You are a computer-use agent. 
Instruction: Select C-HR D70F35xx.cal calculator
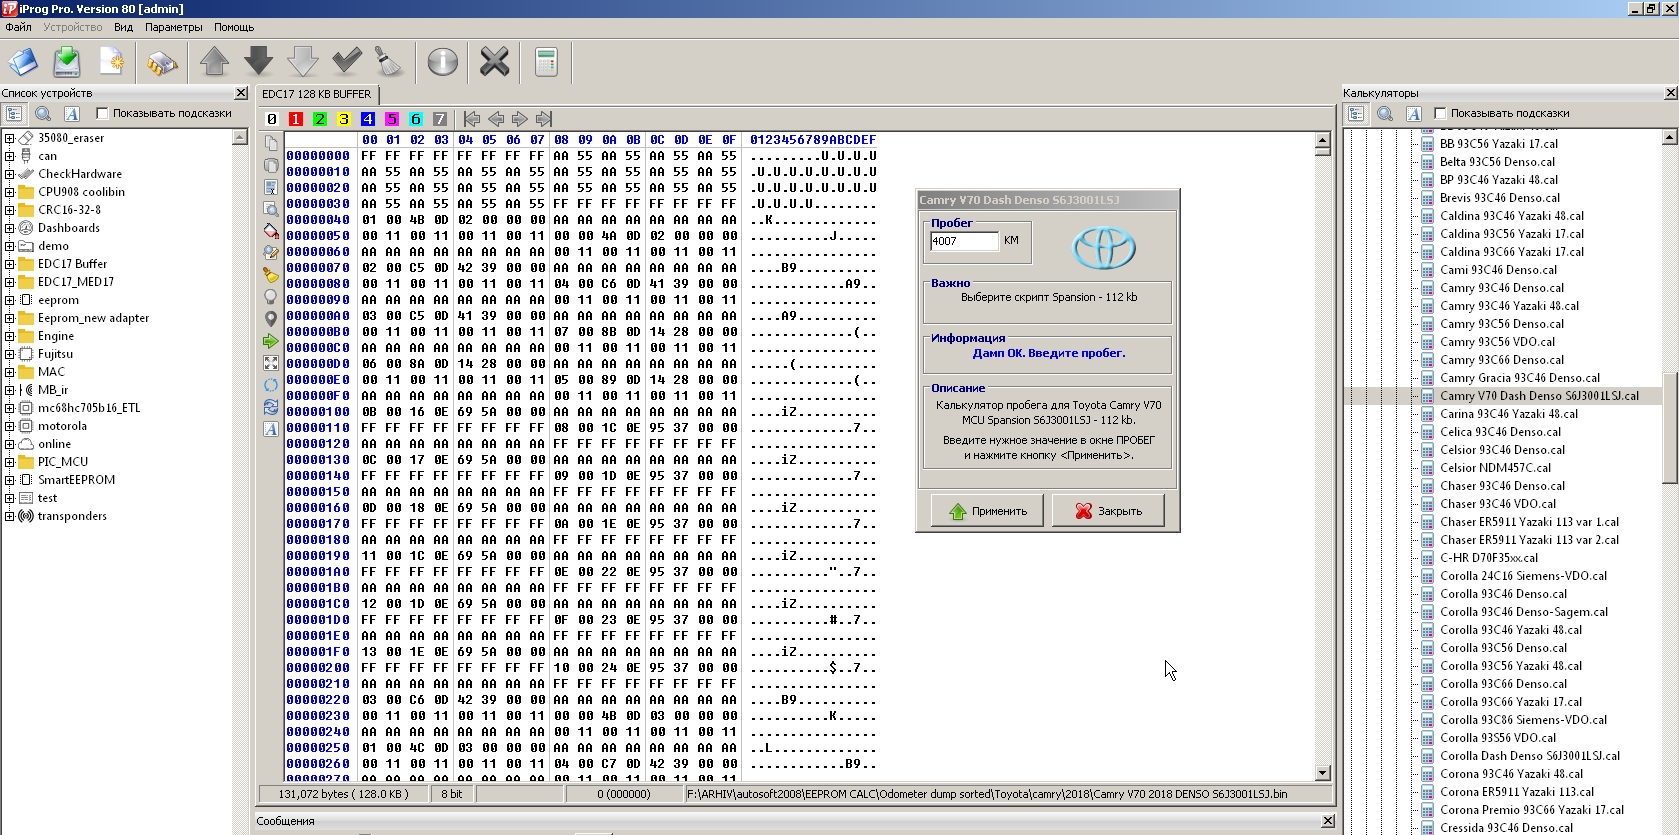click(1489, 558)
